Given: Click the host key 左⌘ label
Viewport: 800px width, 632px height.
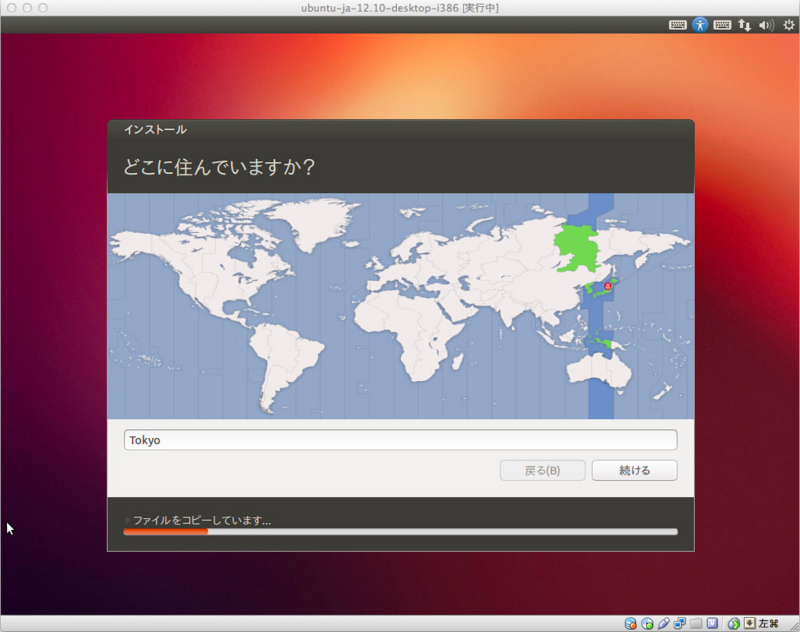Looking at the screenshot, I should click(768, 623).
